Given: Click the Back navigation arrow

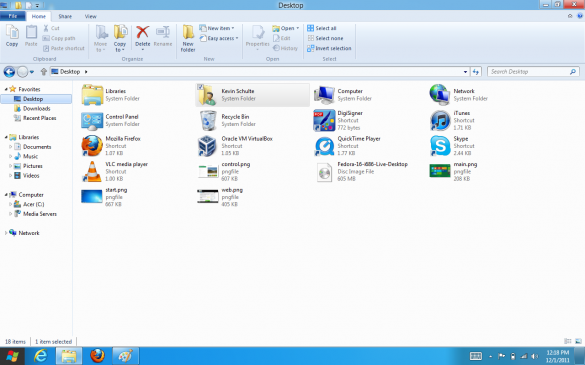Looking at the screenshot, I should click(x=9, y=72).
